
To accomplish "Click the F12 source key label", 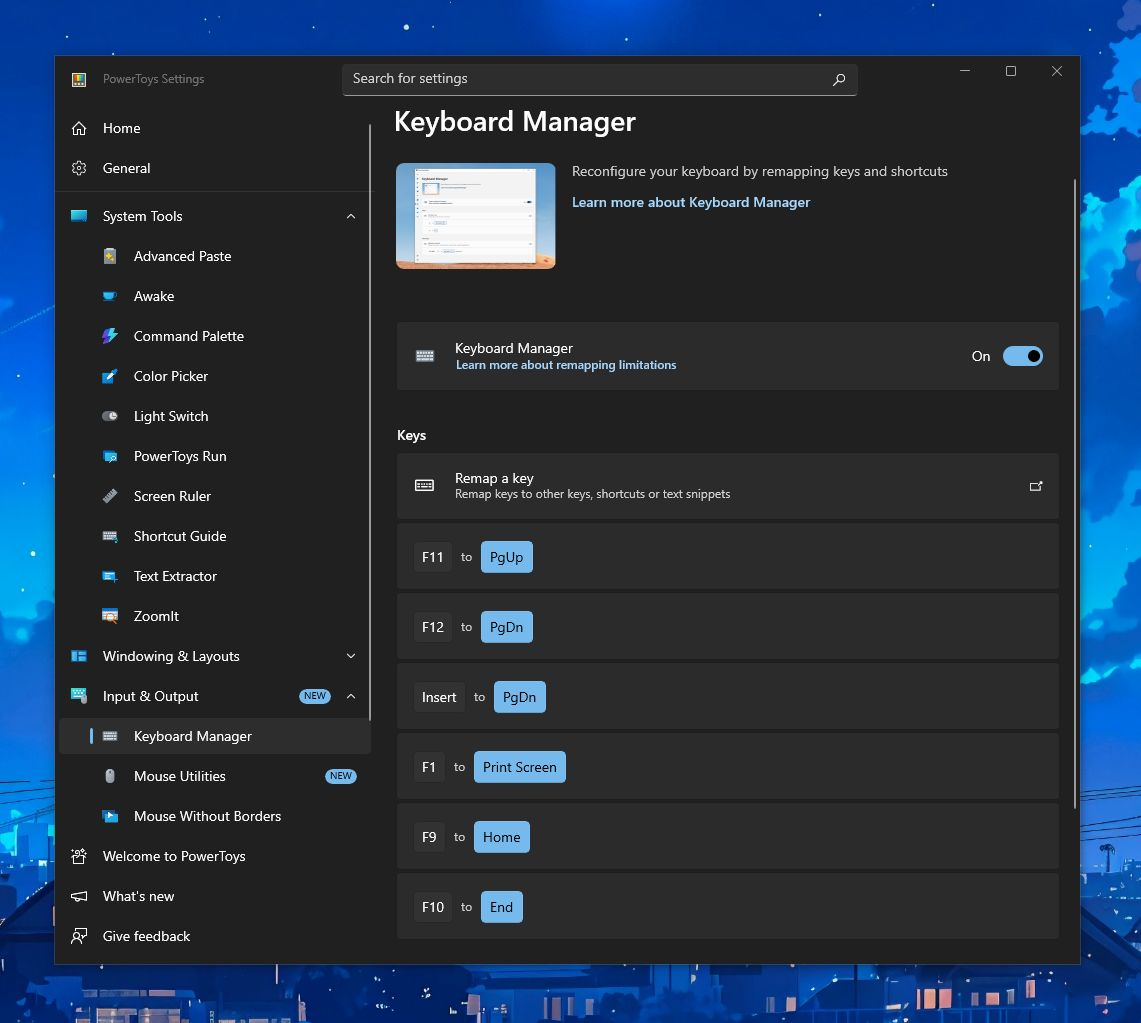I will [432, 627].
